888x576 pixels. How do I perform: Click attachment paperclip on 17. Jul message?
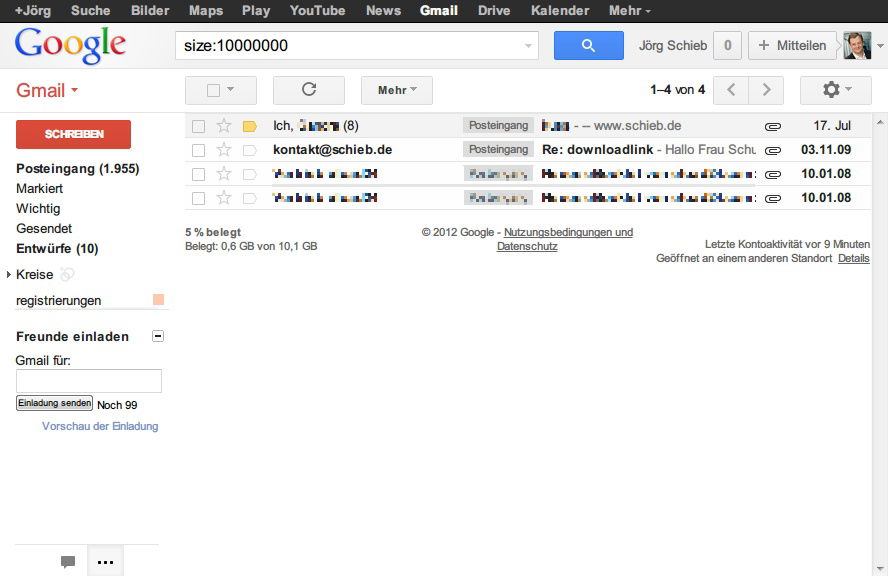773,127
